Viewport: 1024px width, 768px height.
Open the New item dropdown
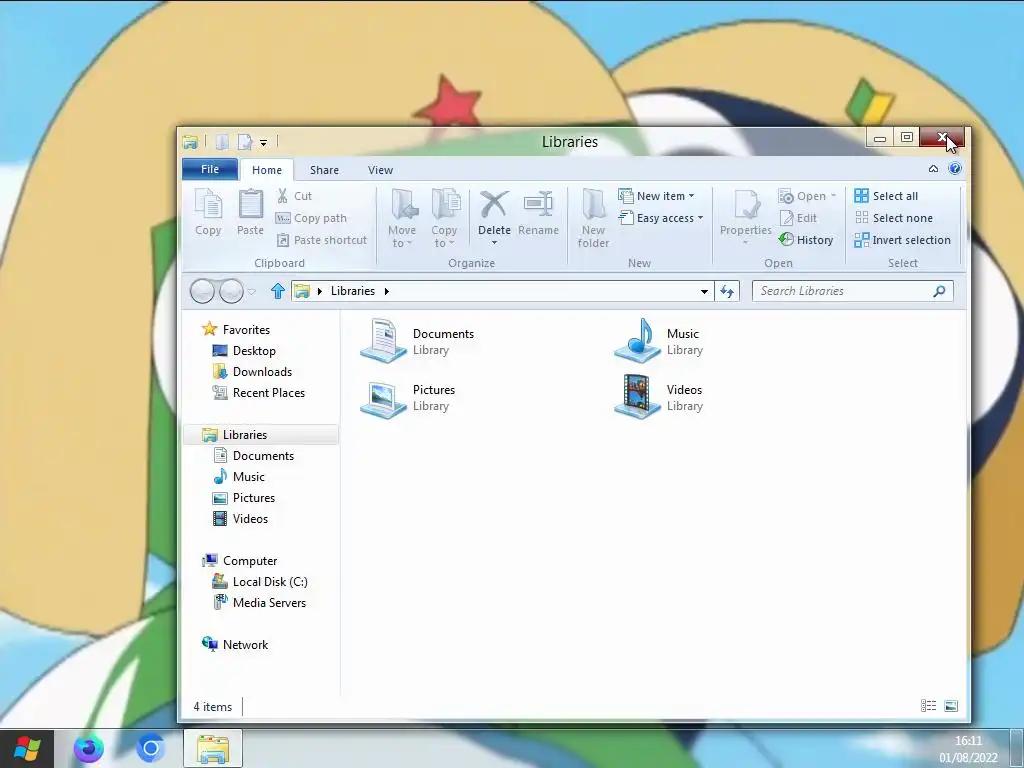point(656,196)
